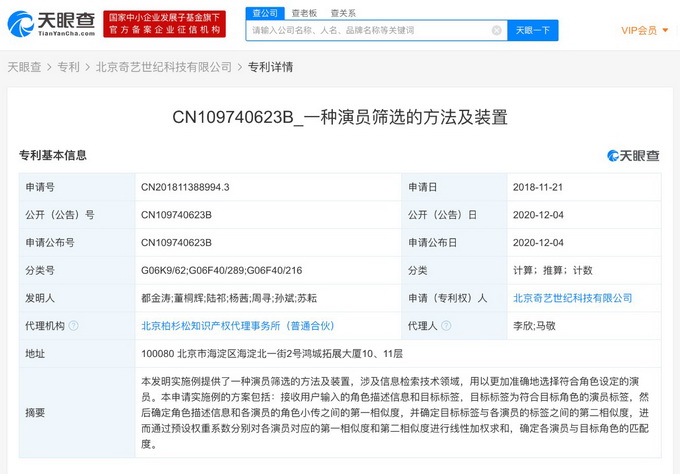Go to 天眼查 breadcrumb home link
The image size is (680, 474).
click(x=24, y=67)
